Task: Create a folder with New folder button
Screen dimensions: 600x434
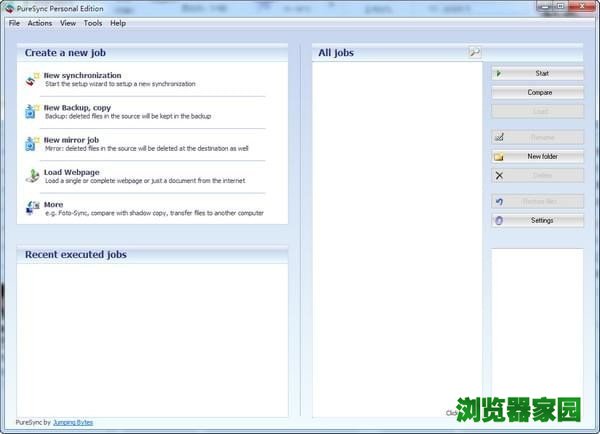Action: click(x=537, y=156)
